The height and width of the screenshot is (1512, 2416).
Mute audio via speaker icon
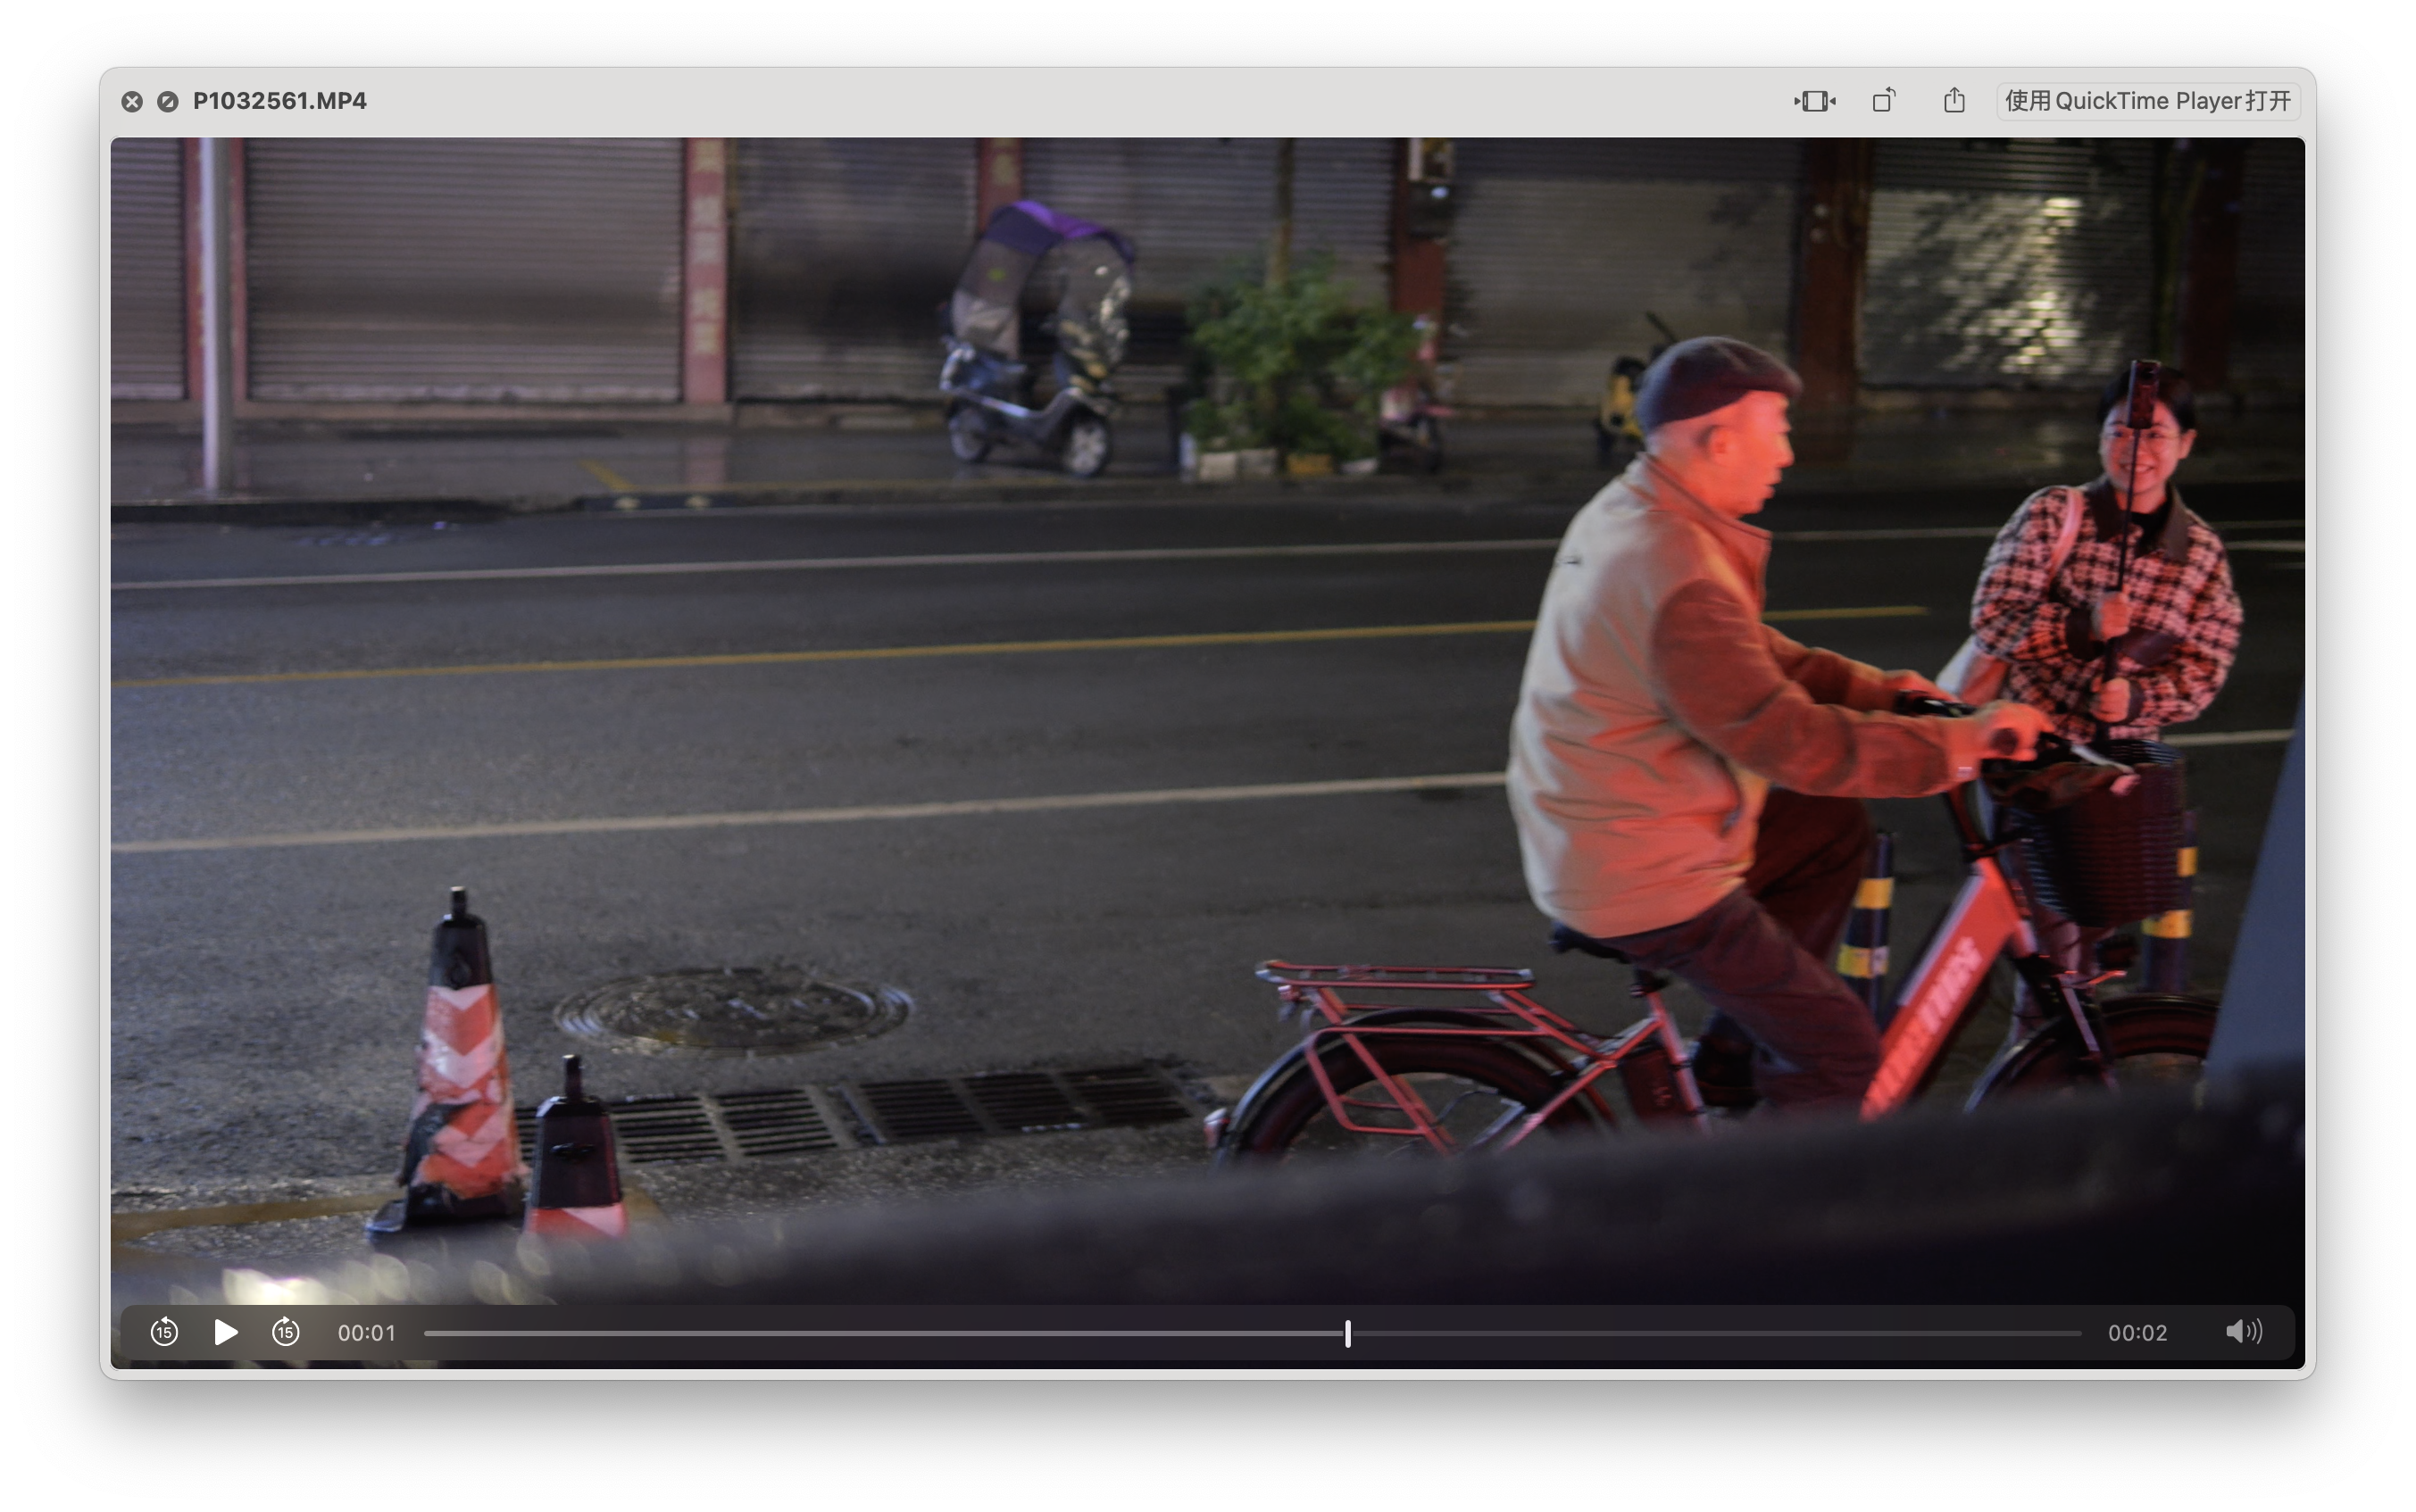(2243, 1331)
